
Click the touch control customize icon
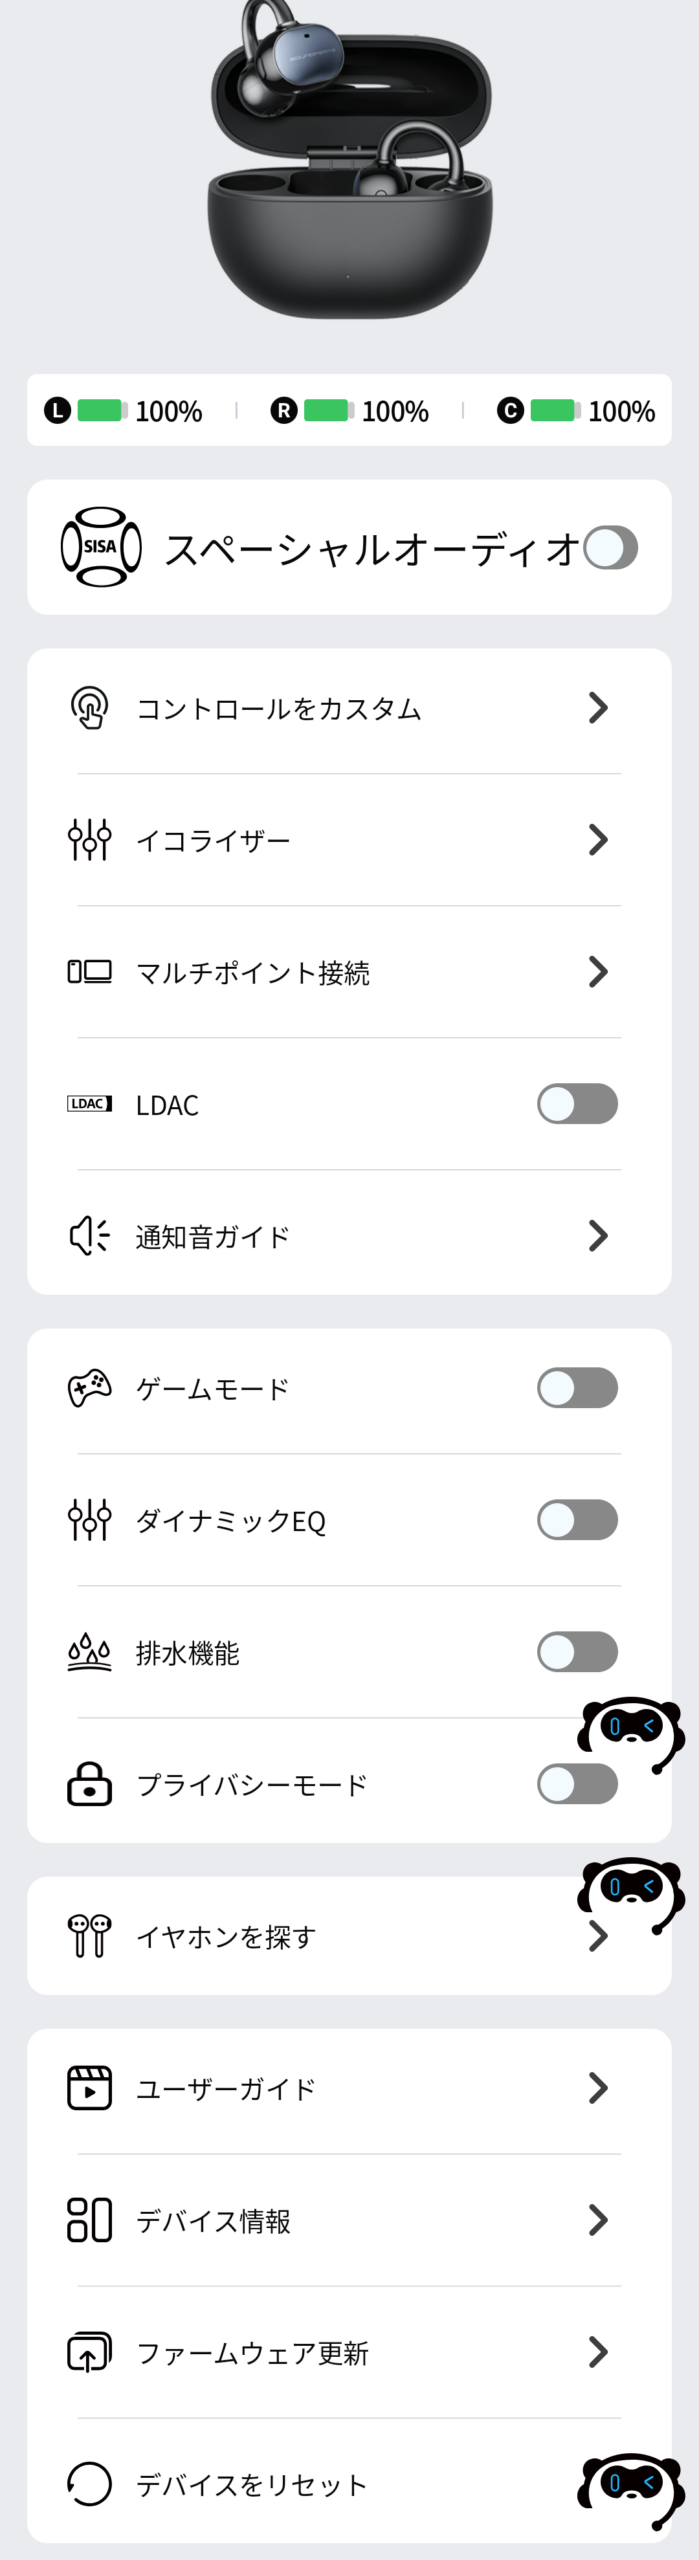pos(89,708)
